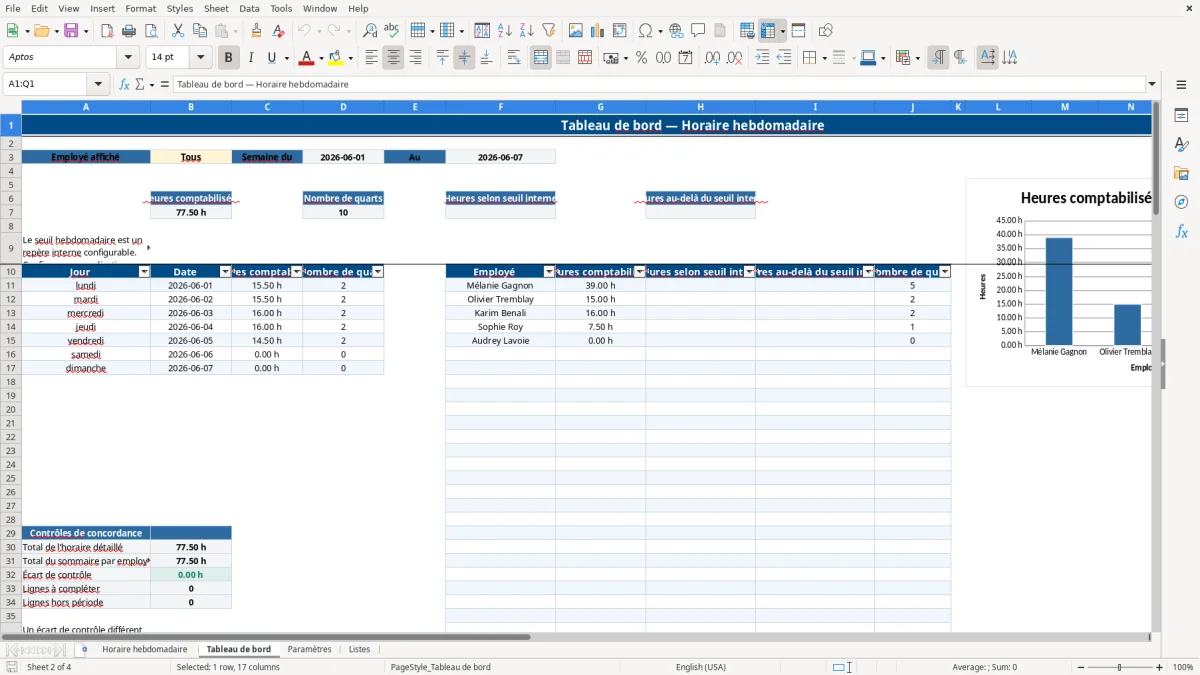Viewport: 1200px width, 675px height.
Task: Open the Sheet menu
Action: pyautogui.click(x=216, y=8)
